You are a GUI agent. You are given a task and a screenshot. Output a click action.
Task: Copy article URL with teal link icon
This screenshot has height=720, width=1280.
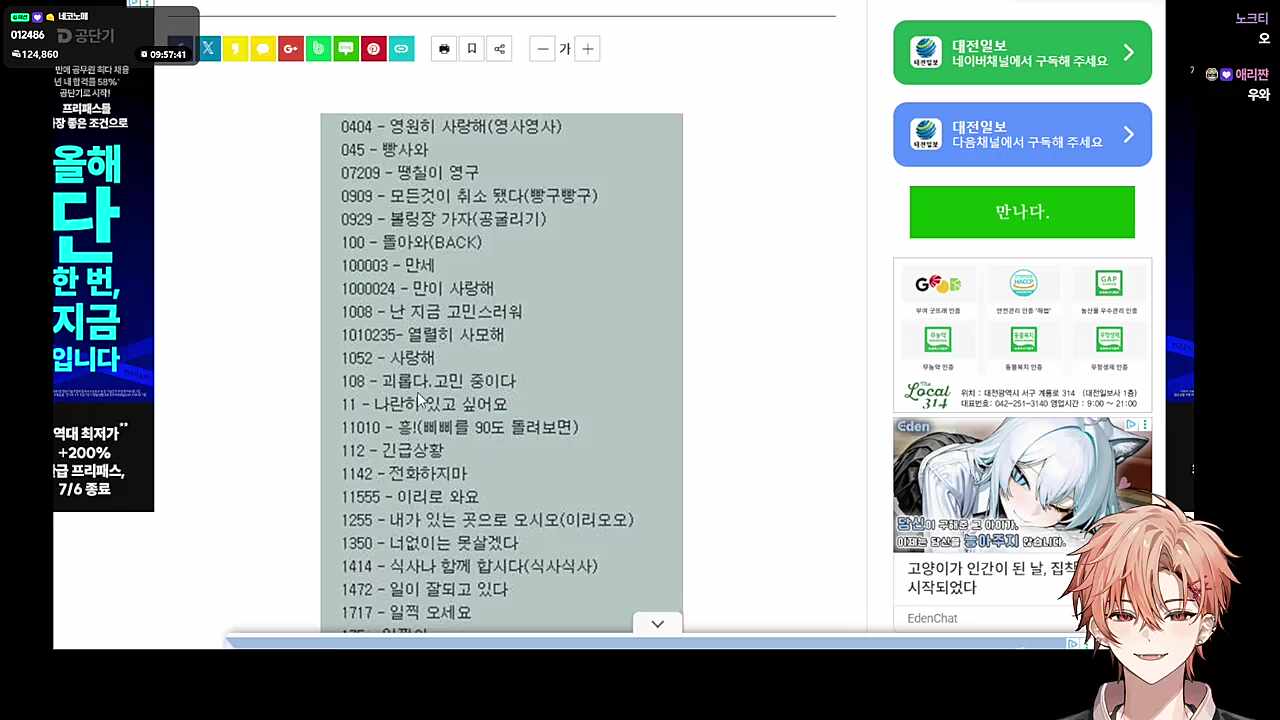tap(401, 48)
